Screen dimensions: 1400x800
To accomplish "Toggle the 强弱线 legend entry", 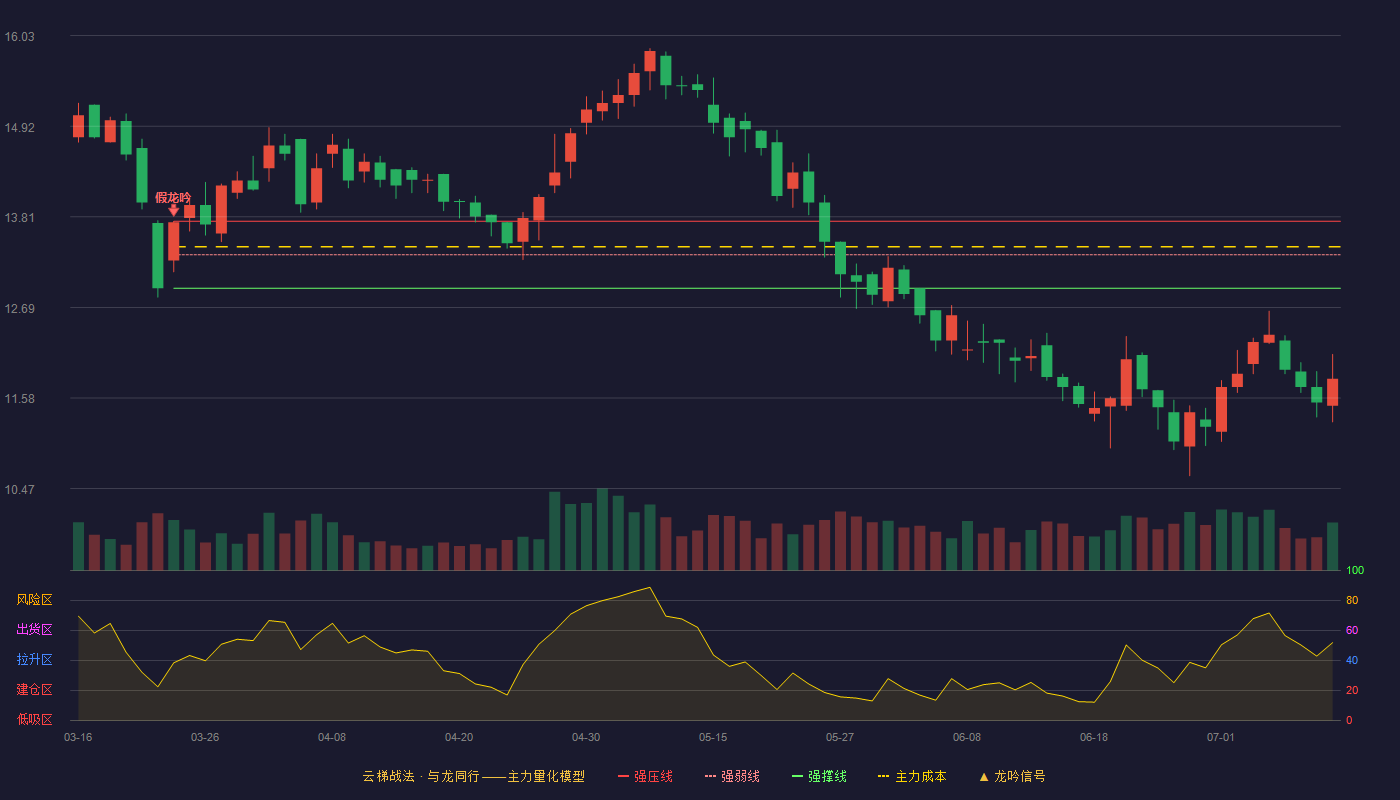I will pos(732,776).
